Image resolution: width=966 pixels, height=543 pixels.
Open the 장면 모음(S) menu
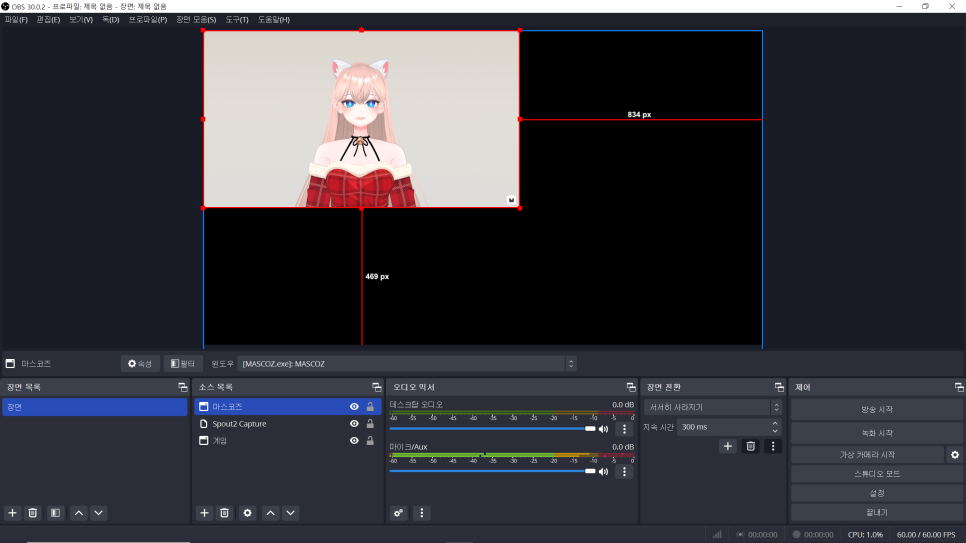(x=196, y=20)
